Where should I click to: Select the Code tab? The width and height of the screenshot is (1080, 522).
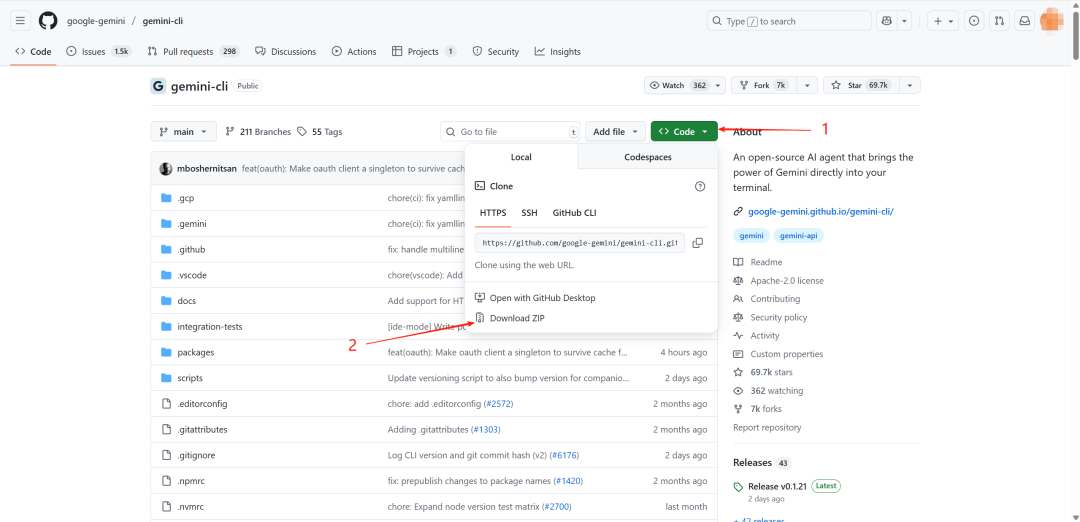point(33,52)
